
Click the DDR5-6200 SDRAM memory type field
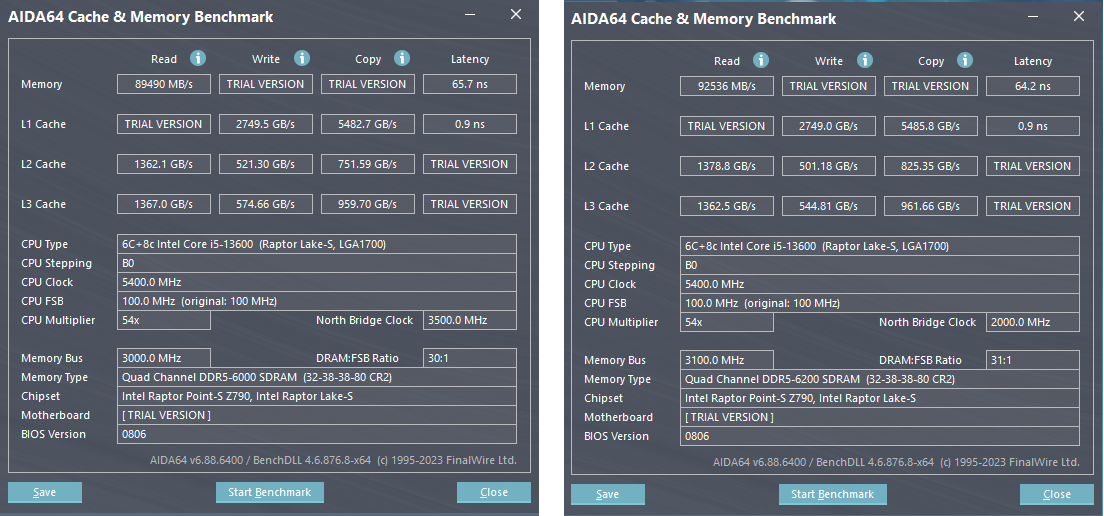[879, 379]
